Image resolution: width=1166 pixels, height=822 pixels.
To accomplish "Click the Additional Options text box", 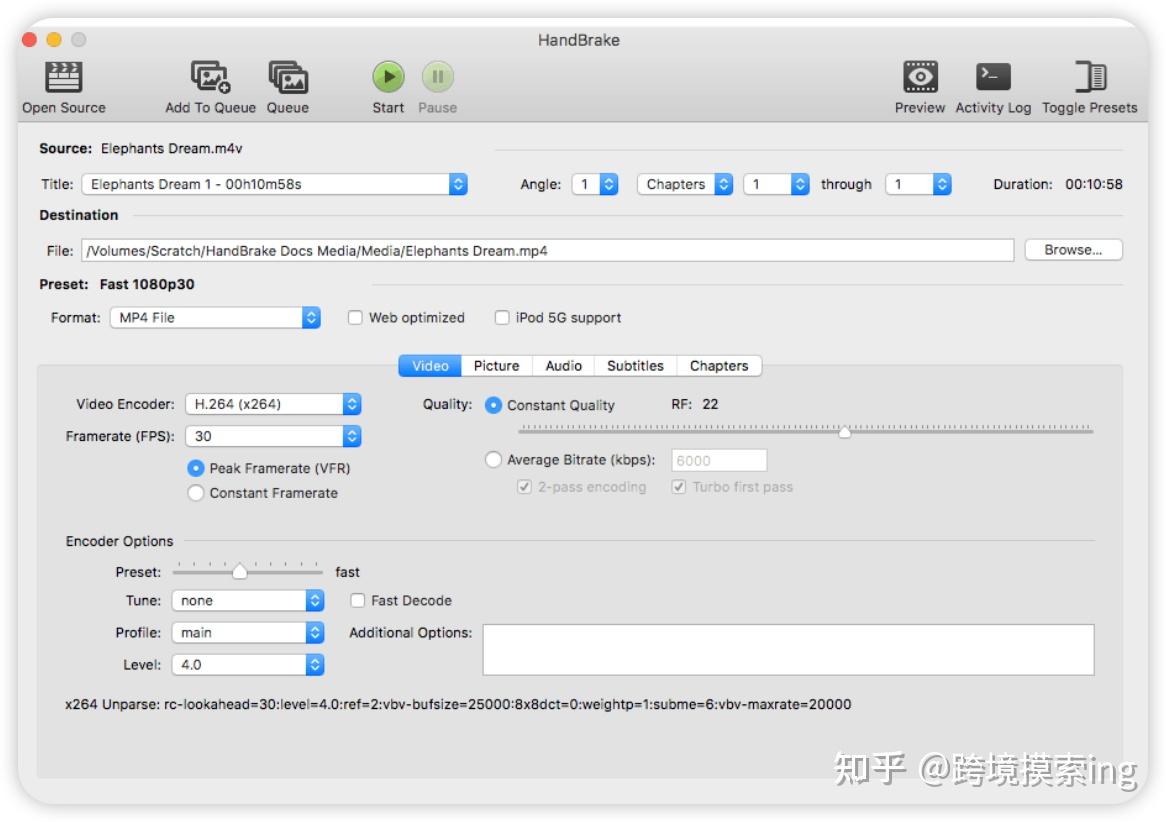I will coord(788,649).
